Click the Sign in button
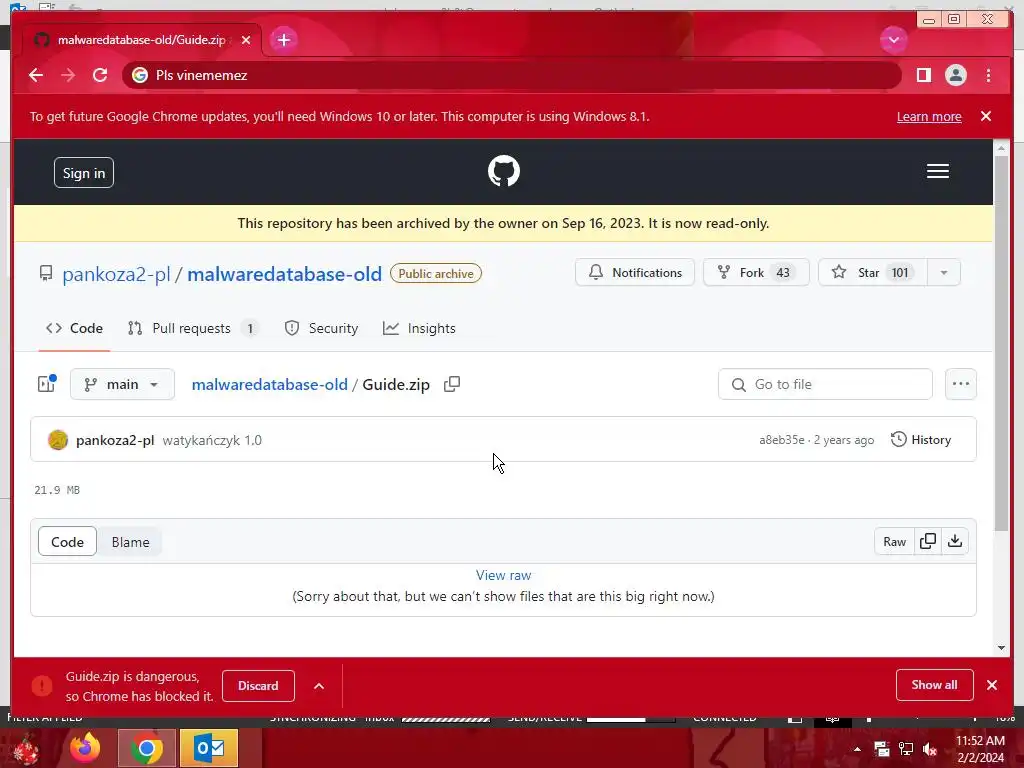 coord(84,172)
